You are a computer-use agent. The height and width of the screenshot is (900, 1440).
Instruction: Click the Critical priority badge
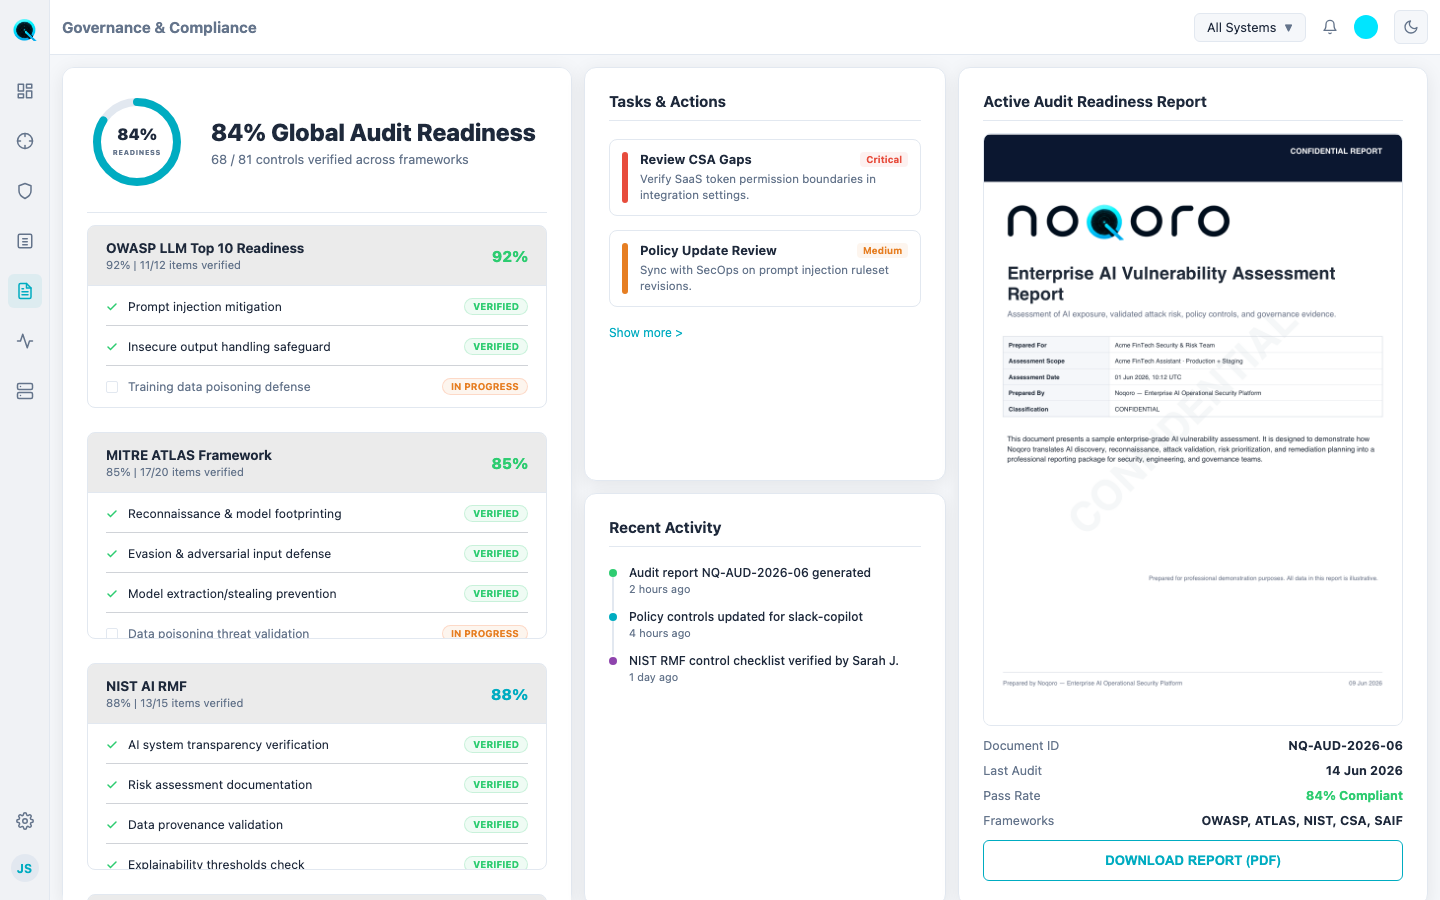click(x=884, y=160)
